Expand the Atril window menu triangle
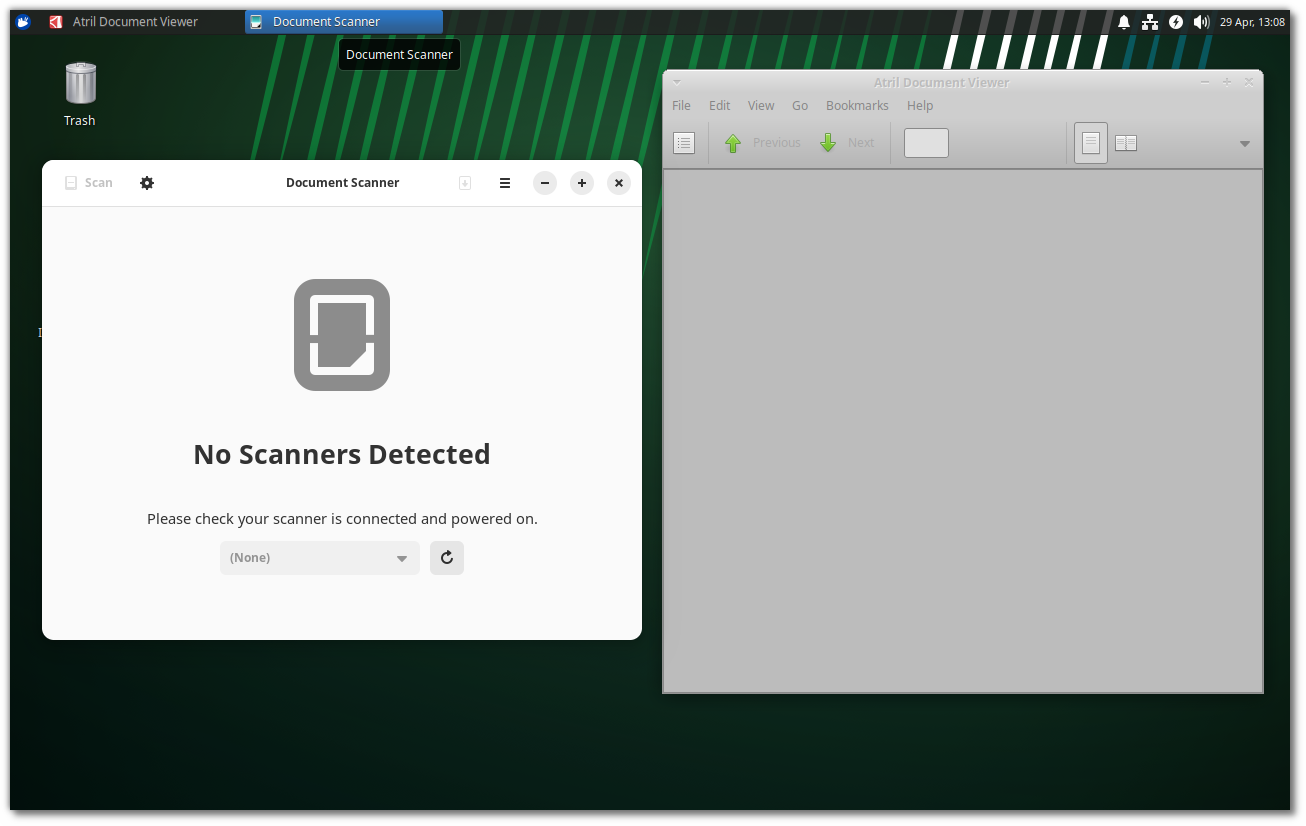1306x826 pixels. [677, 81]
